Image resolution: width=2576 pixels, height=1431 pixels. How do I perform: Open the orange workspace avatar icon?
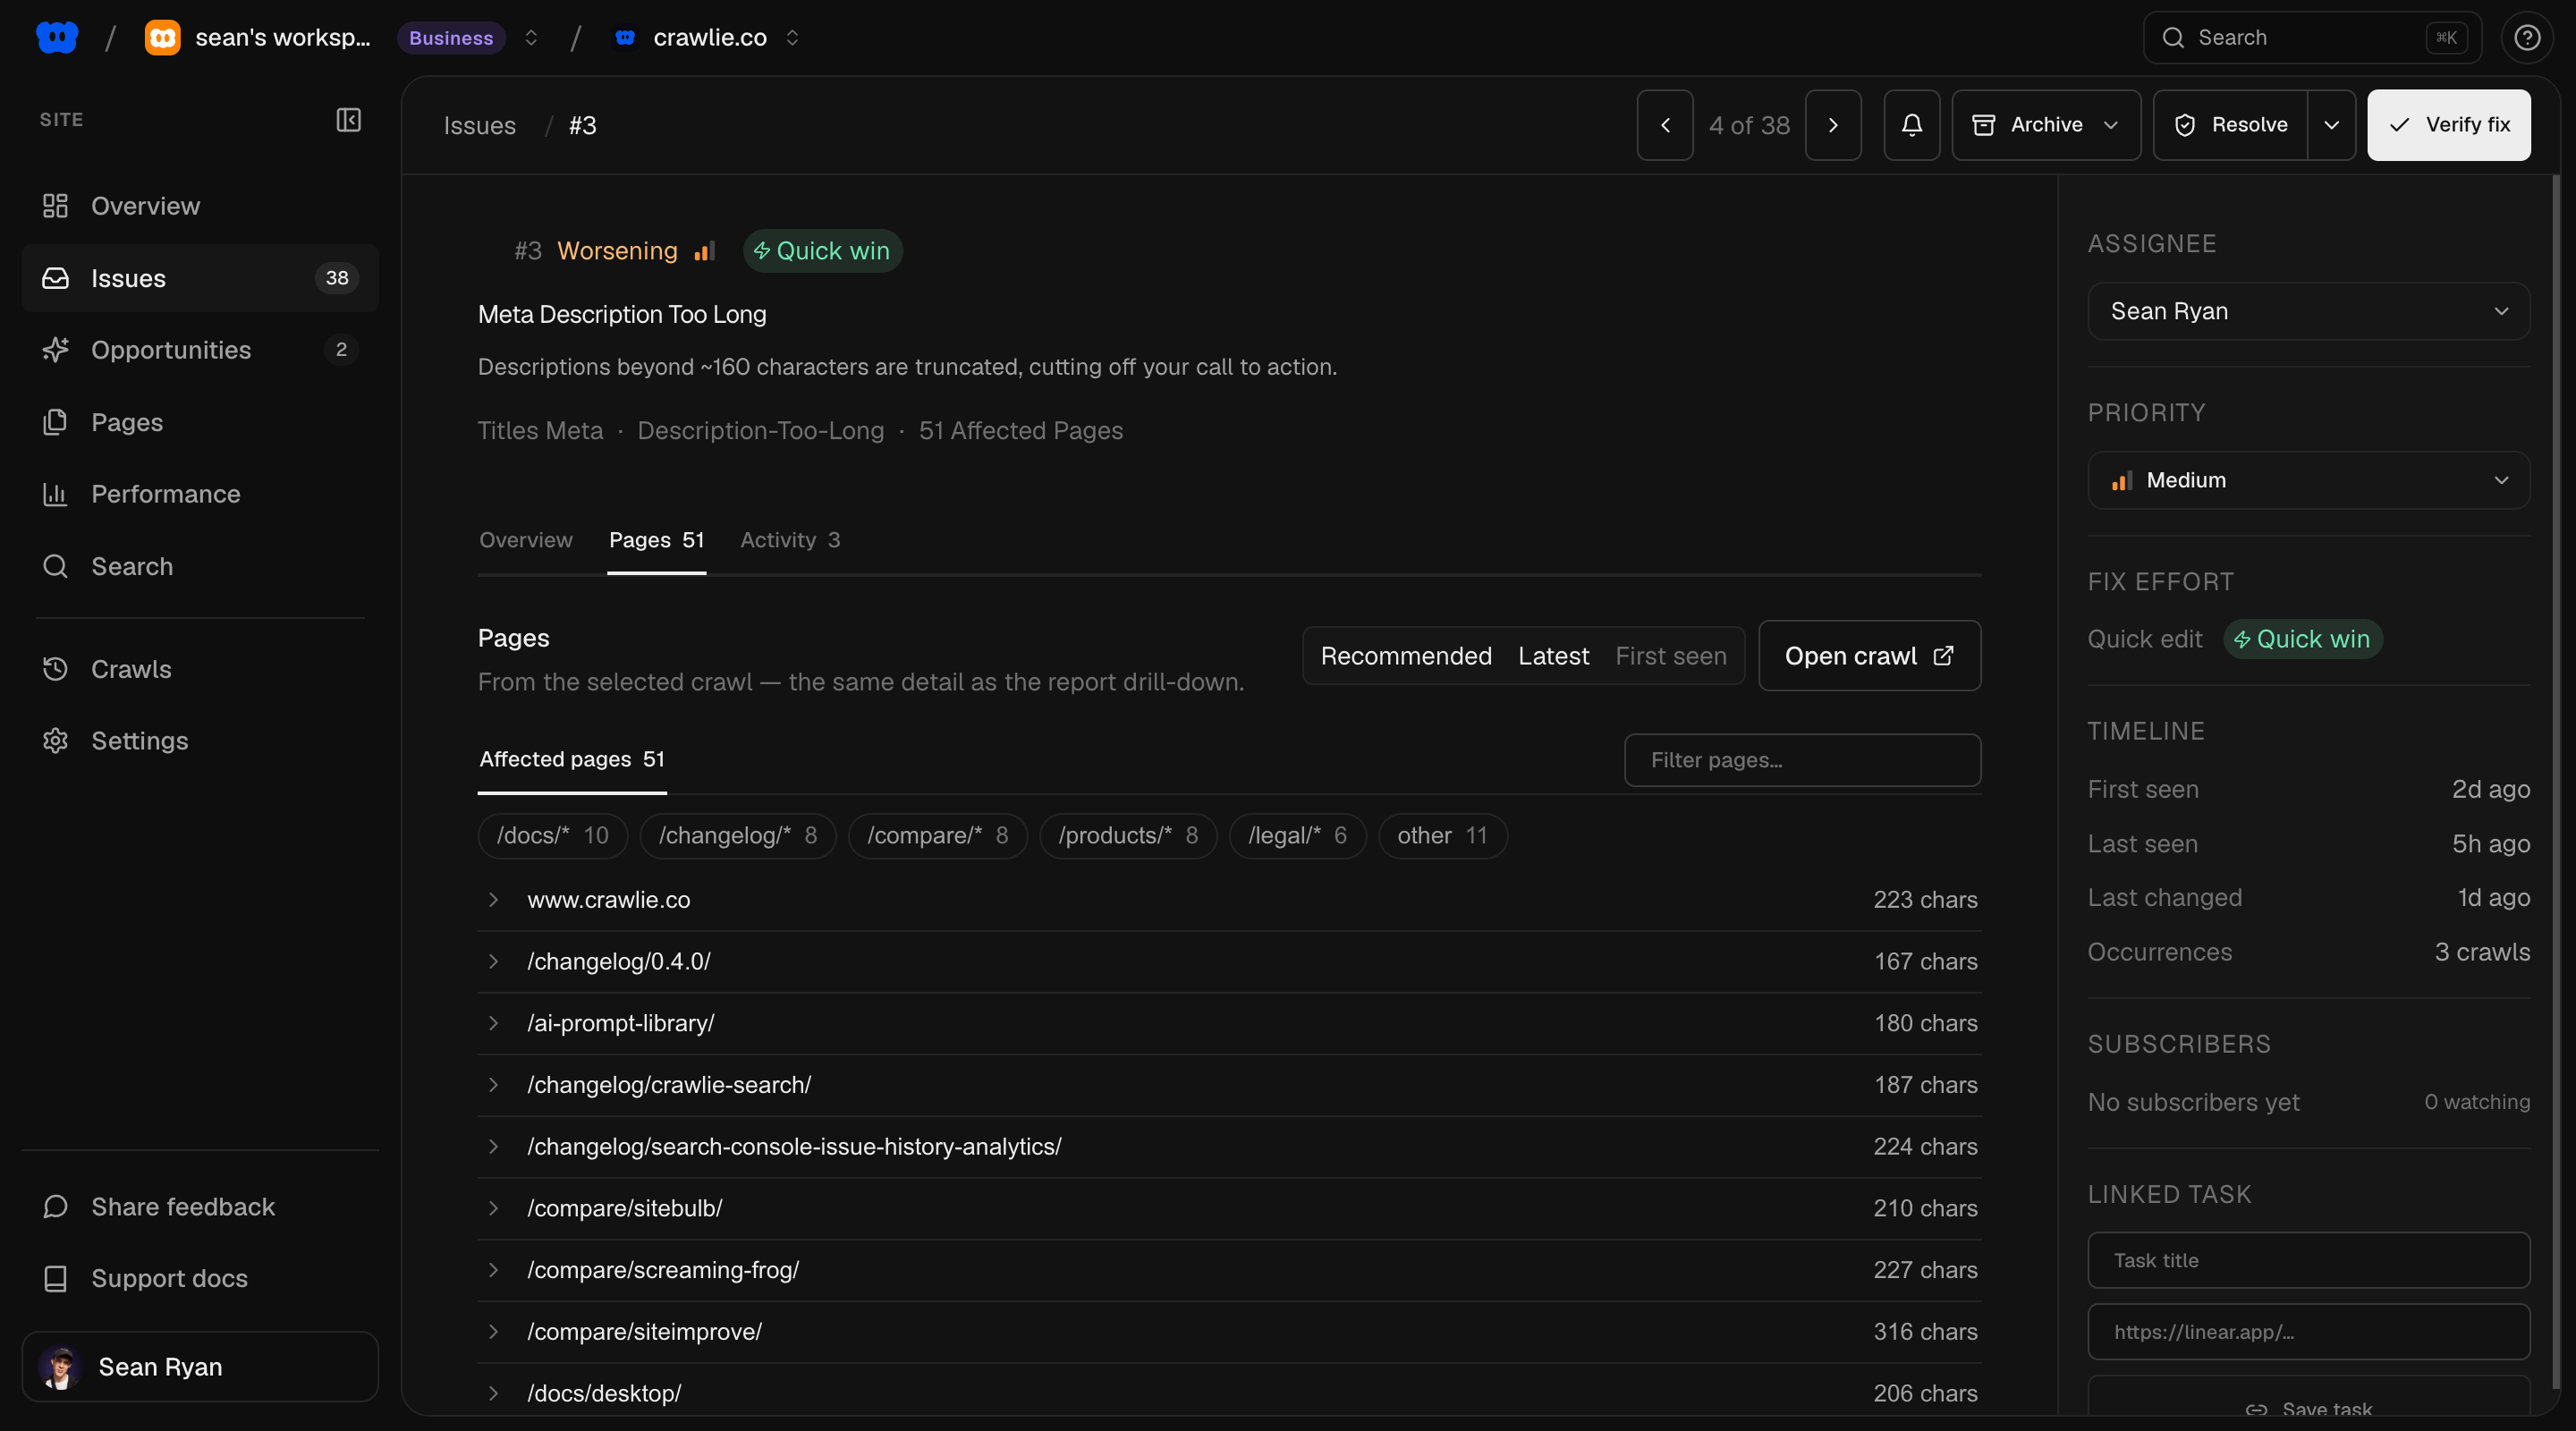162,38
